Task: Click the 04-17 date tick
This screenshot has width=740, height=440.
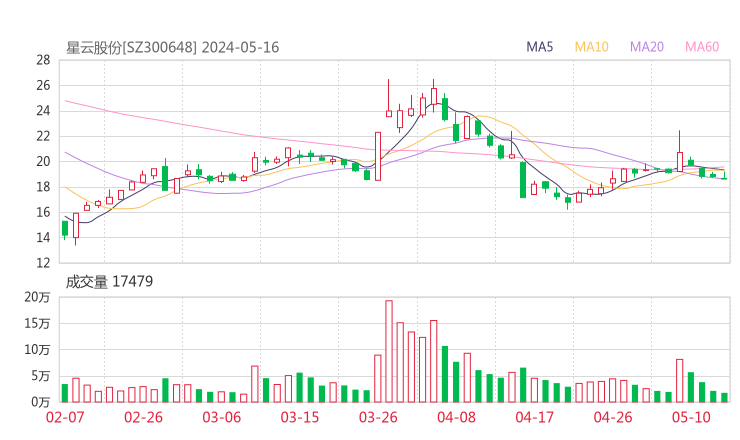Action: [x=534, y=418]
